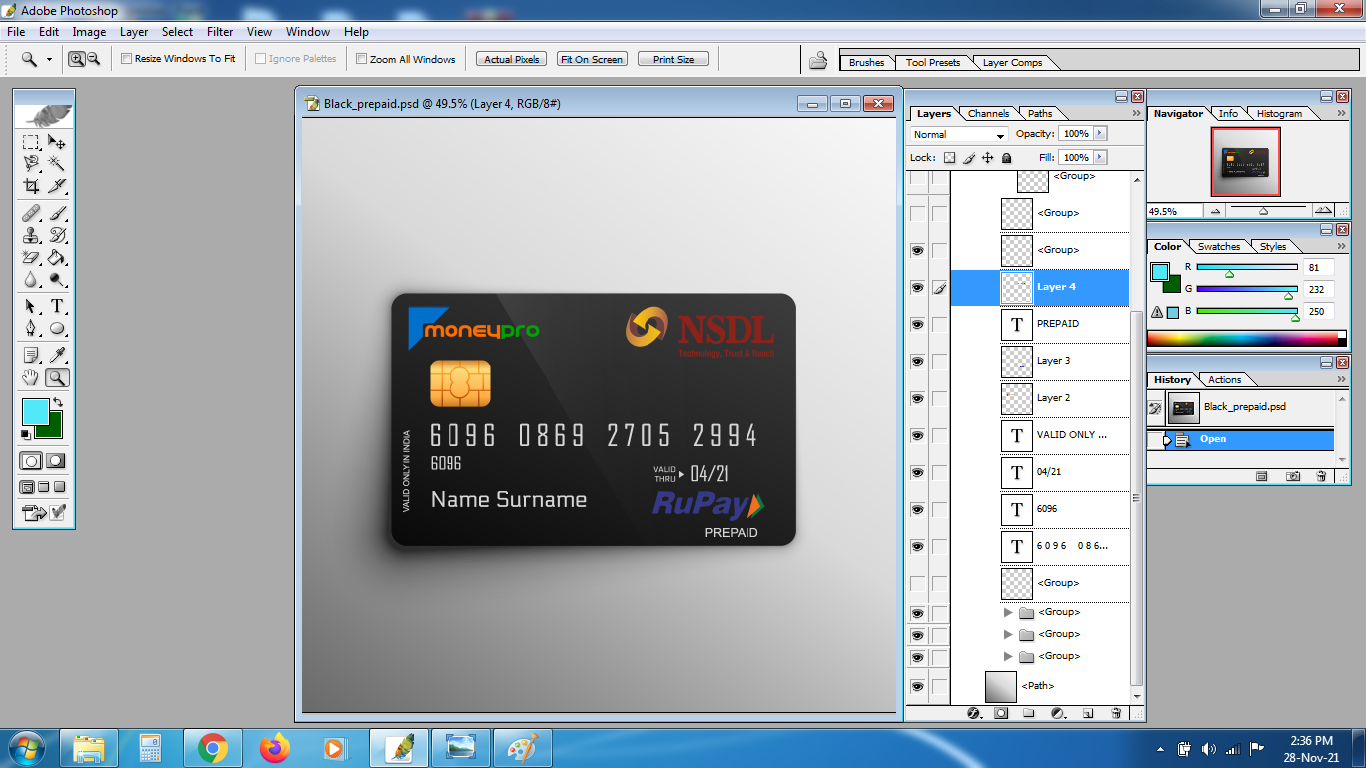Open Google Chrome from the taskbar
This screenshot has height=768, width=1366.
click(212, 748)
